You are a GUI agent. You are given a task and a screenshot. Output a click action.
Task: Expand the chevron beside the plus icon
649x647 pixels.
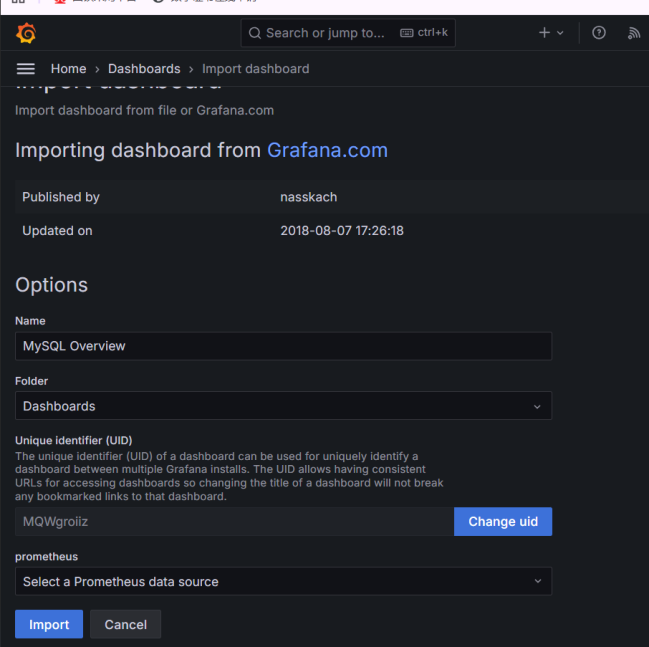pos(560,33)
